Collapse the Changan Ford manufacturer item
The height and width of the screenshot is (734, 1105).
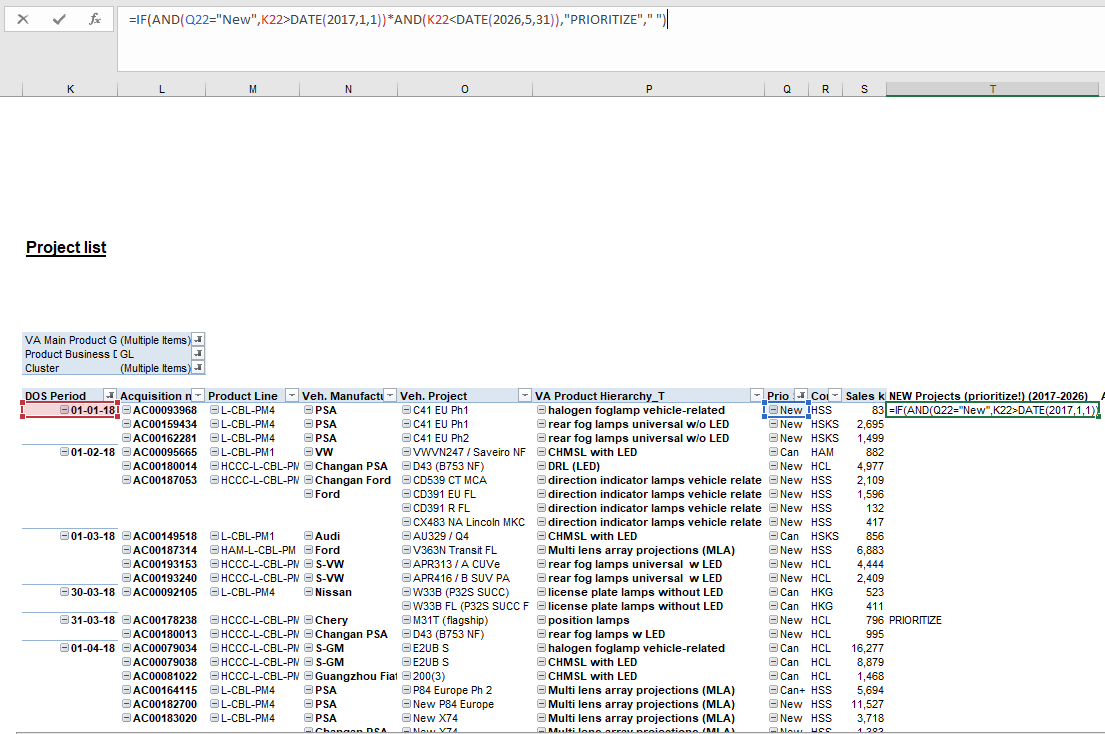coord(309,480)
